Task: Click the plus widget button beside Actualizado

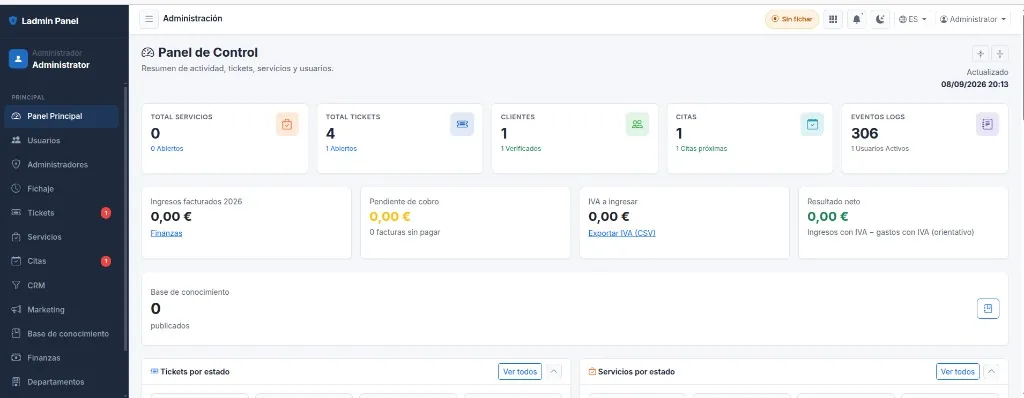Action: click(x=980, y=54)
